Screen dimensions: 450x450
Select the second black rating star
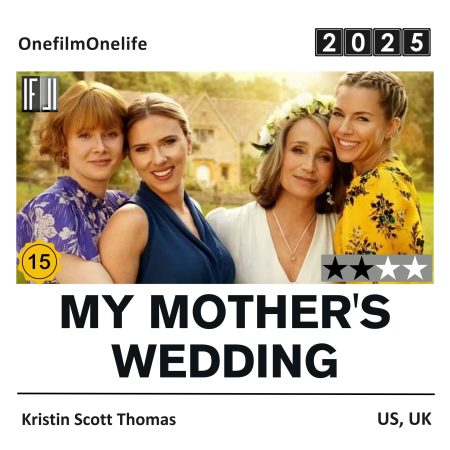361,269
